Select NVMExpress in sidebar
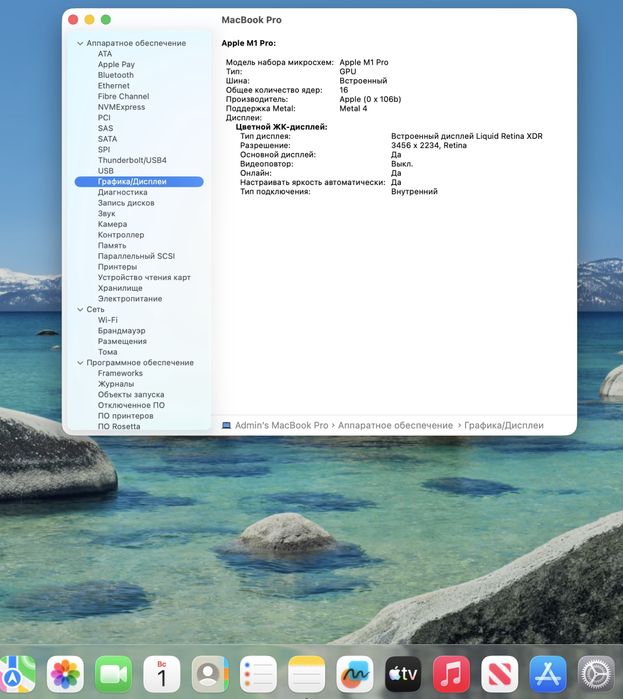 (121, 107)
